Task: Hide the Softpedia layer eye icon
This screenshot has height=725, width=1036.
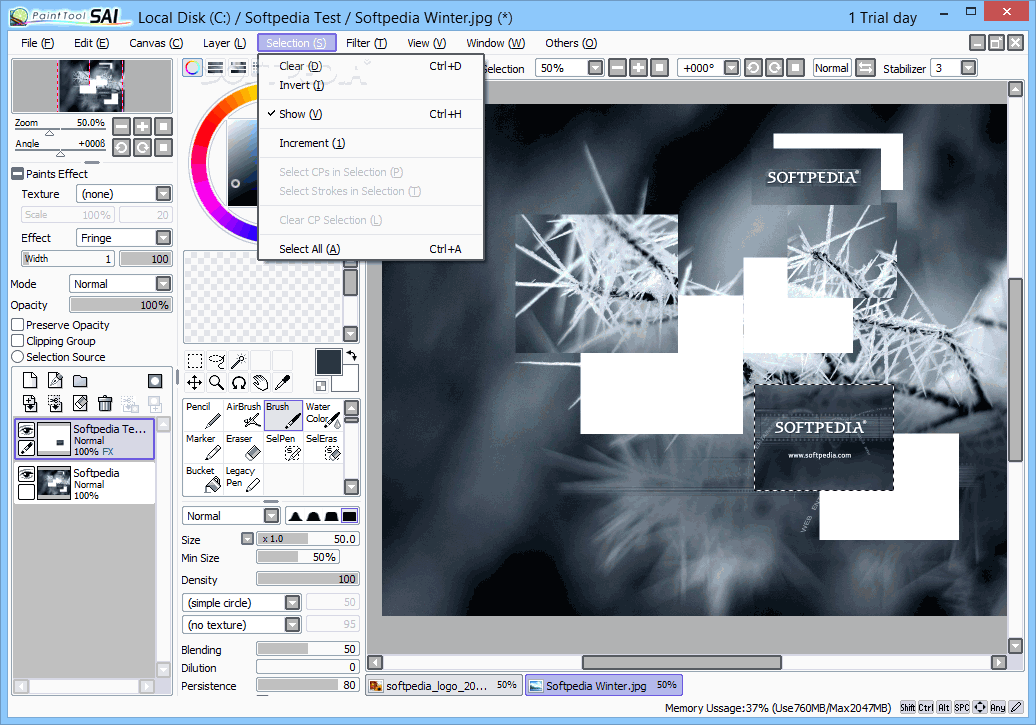Action: pos(26,475)
